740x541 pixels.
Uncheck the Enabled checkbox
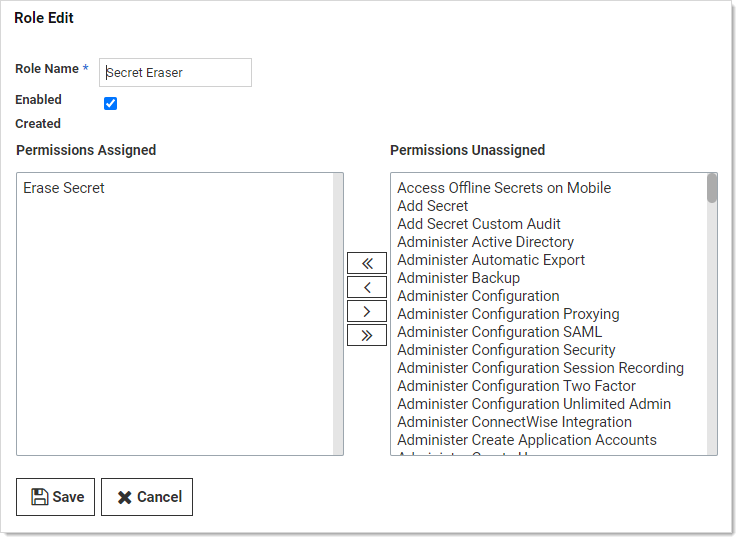coord(111,103)
